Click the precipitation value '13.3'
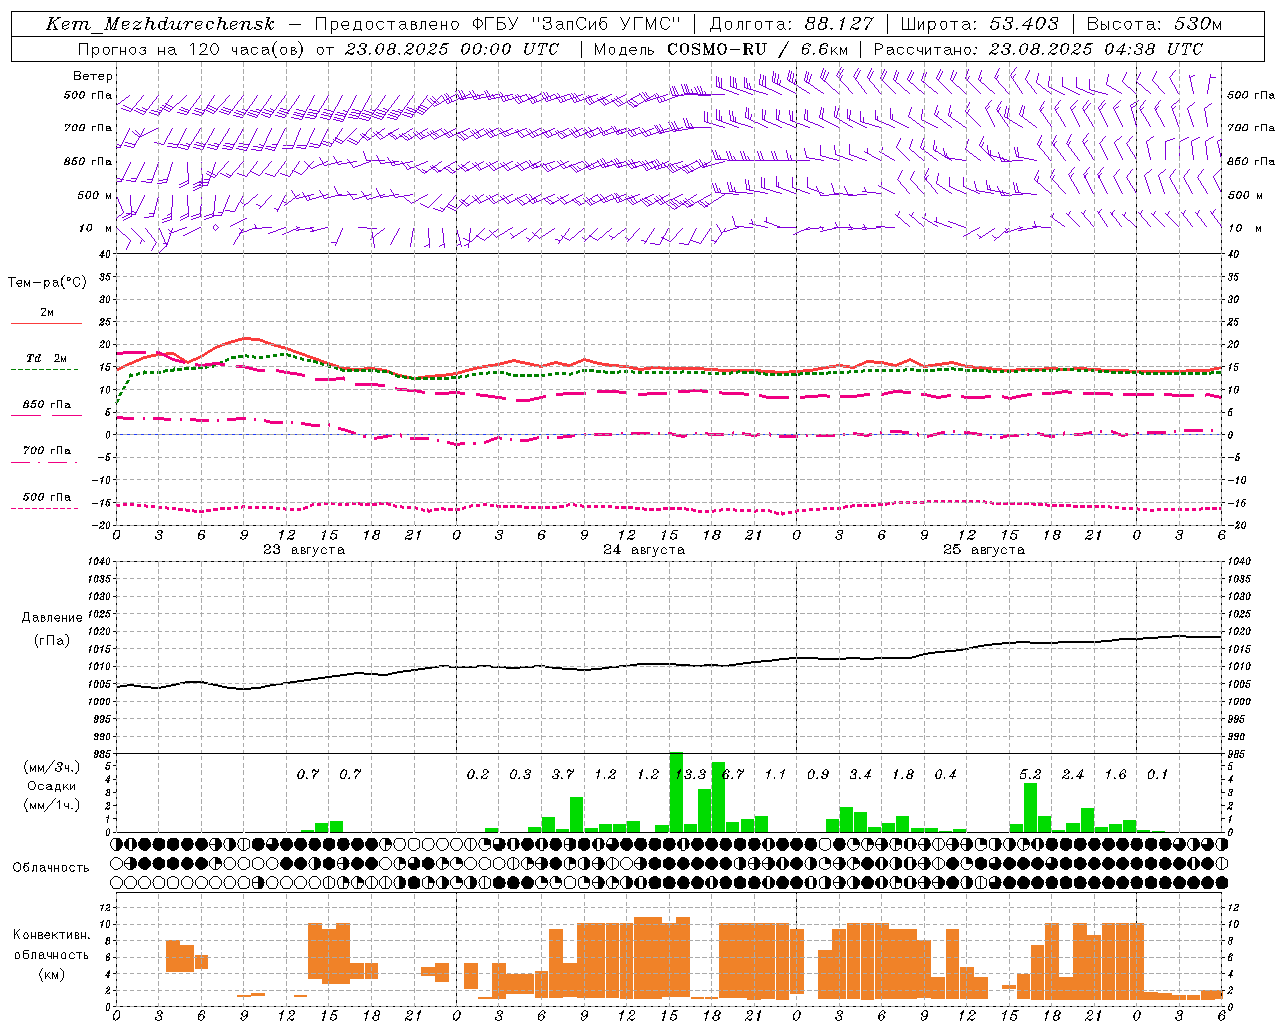This screenshot has width=1280, height=1024. click(x=691, y=775)
